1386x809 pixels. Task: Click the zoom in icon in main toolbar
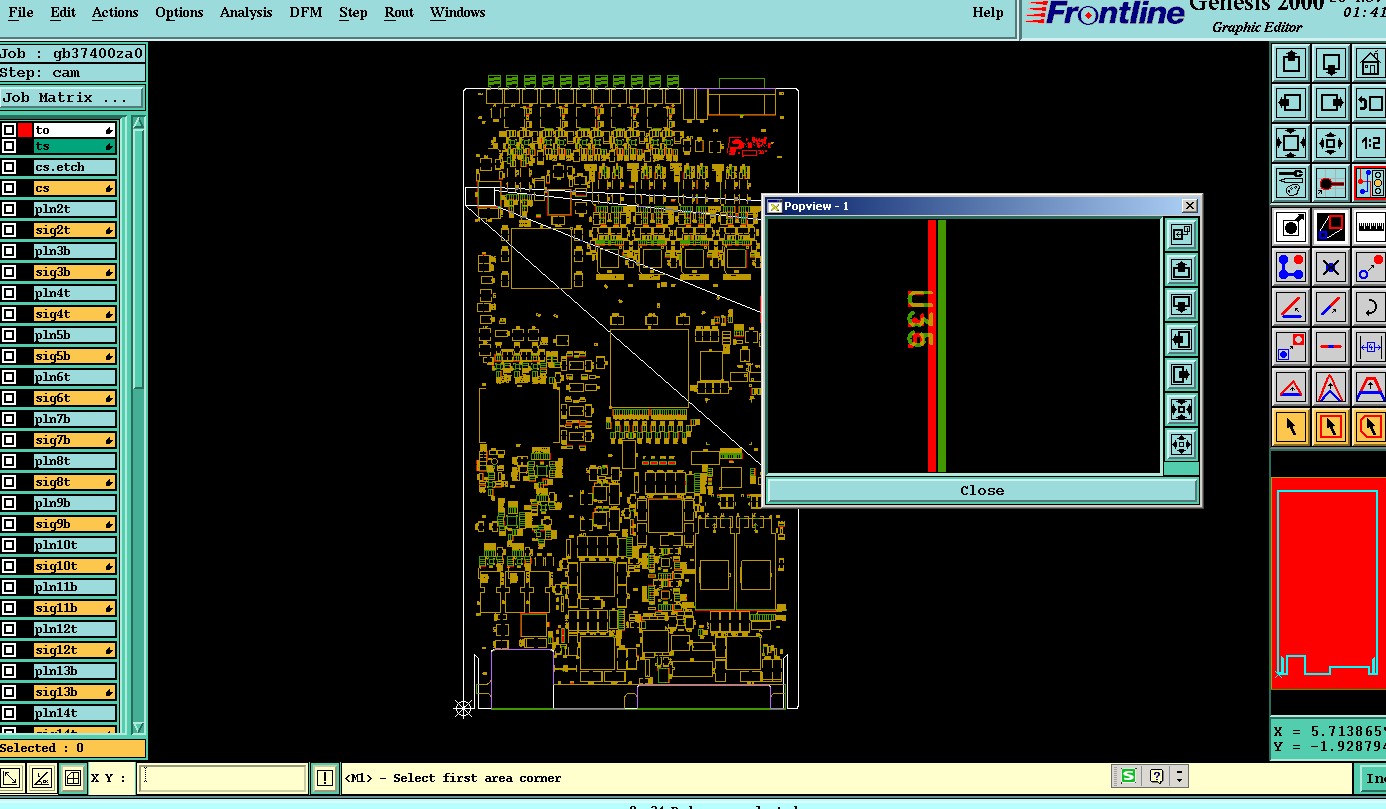click(x=1291, y=143)
